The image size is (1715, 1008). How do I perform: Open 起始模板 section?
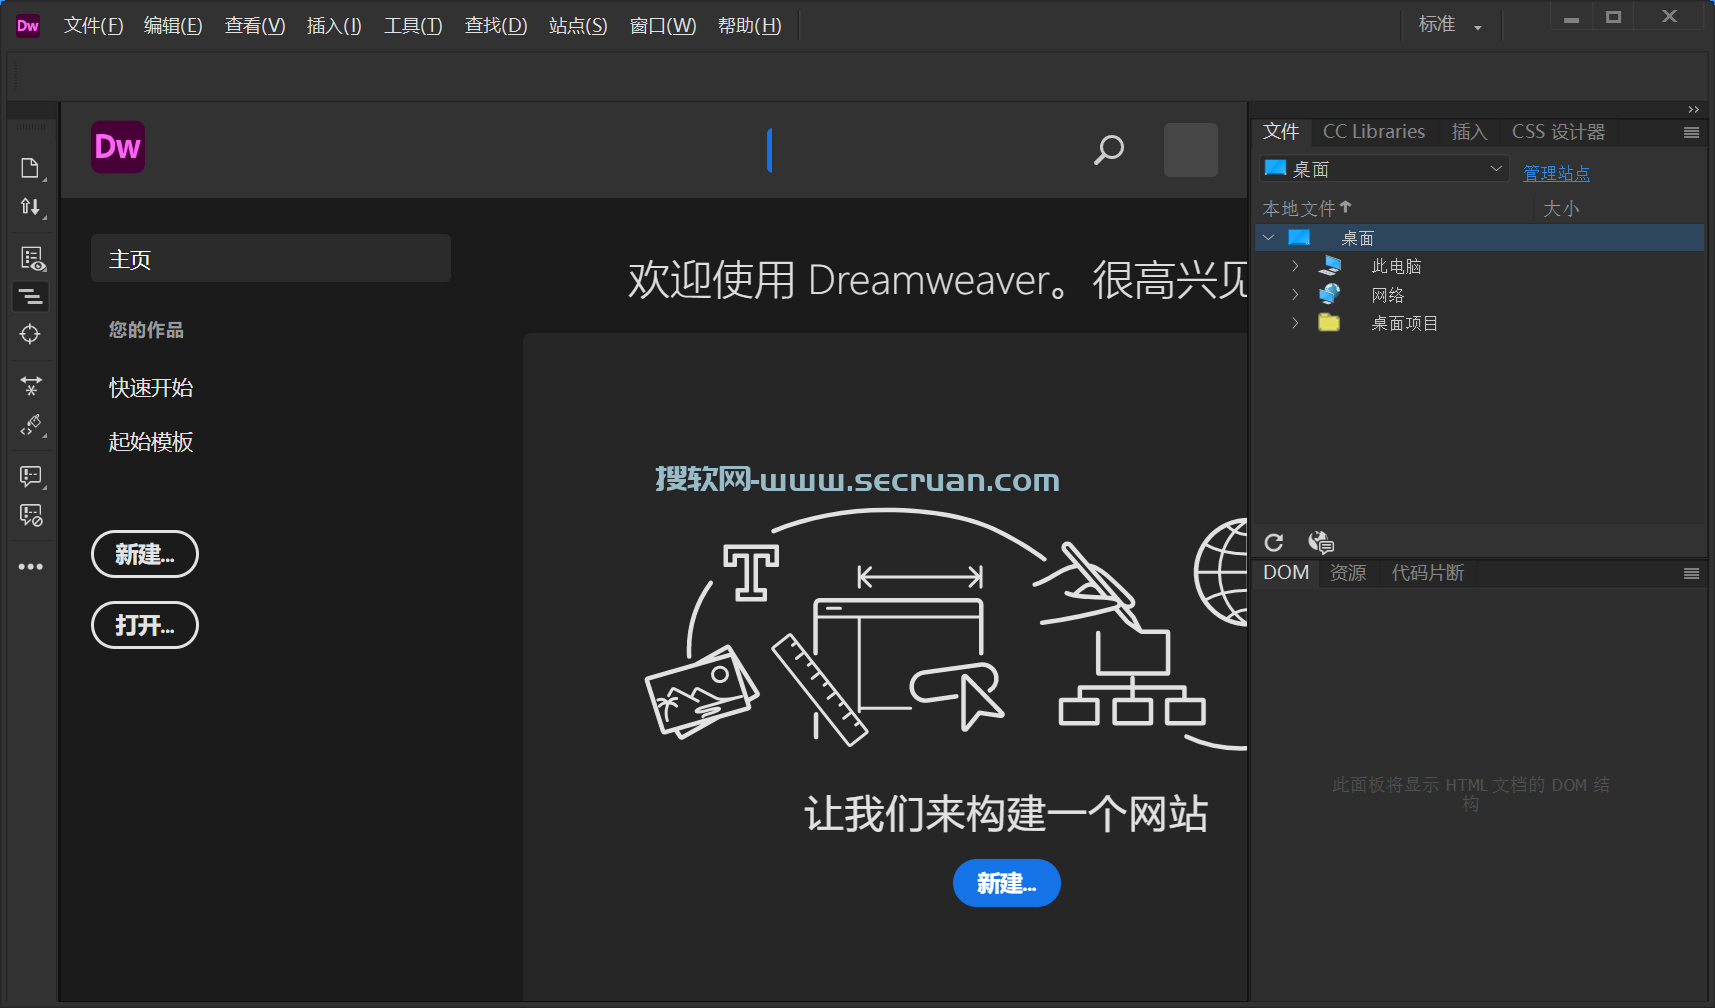coord(151,442)
